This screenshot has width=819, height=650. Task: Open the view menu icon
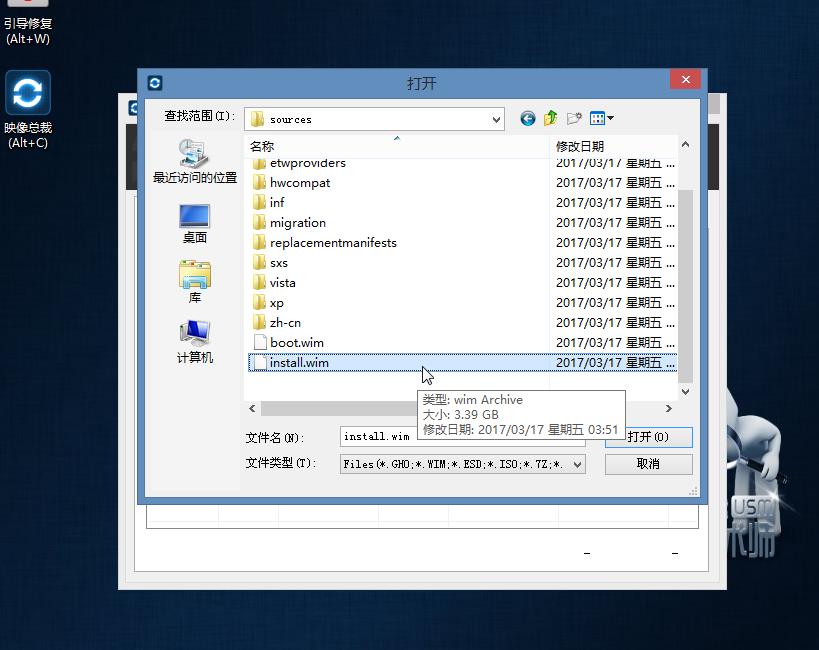[601, 119]
